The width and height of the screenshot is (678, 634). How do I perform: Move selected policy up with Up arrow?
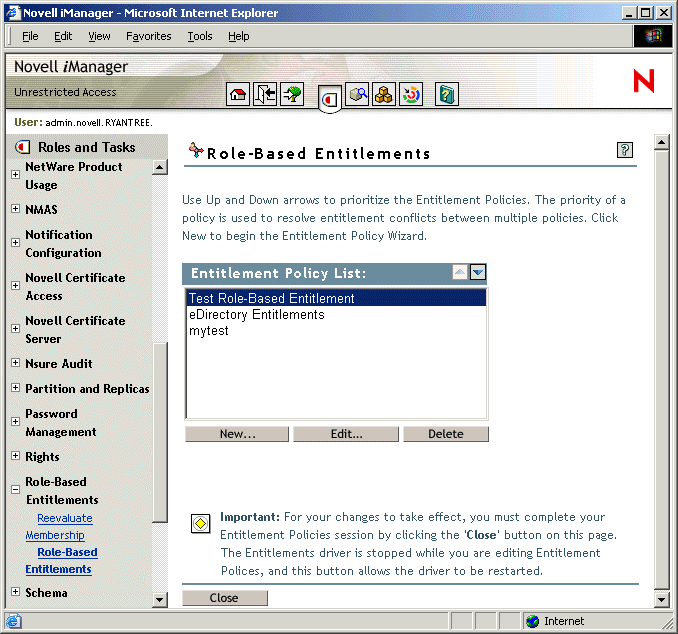click(x=460, y=272)
